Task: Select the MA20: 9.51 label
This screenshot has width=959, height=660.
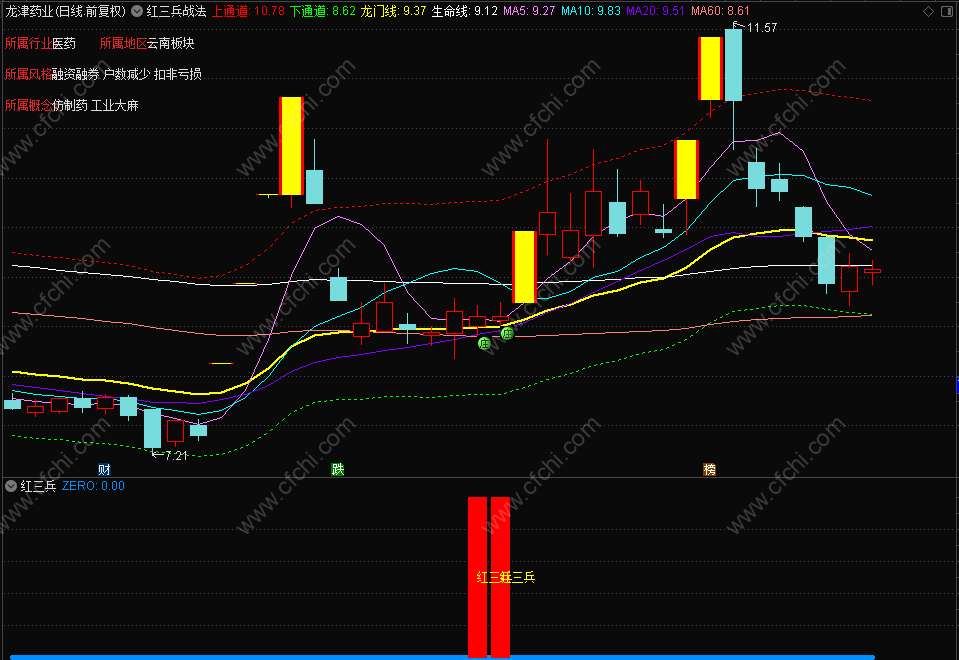Action: [656, 11]
